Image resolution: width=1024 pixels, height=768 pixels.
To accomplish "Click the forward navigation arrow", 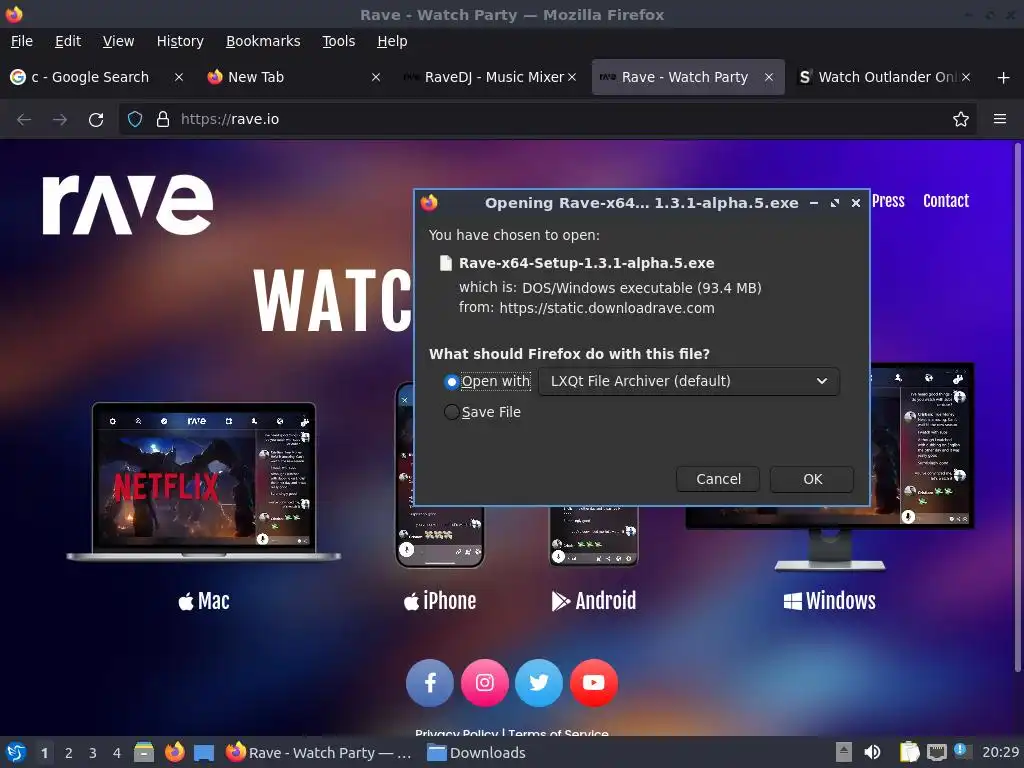I will tap(60, 120).
